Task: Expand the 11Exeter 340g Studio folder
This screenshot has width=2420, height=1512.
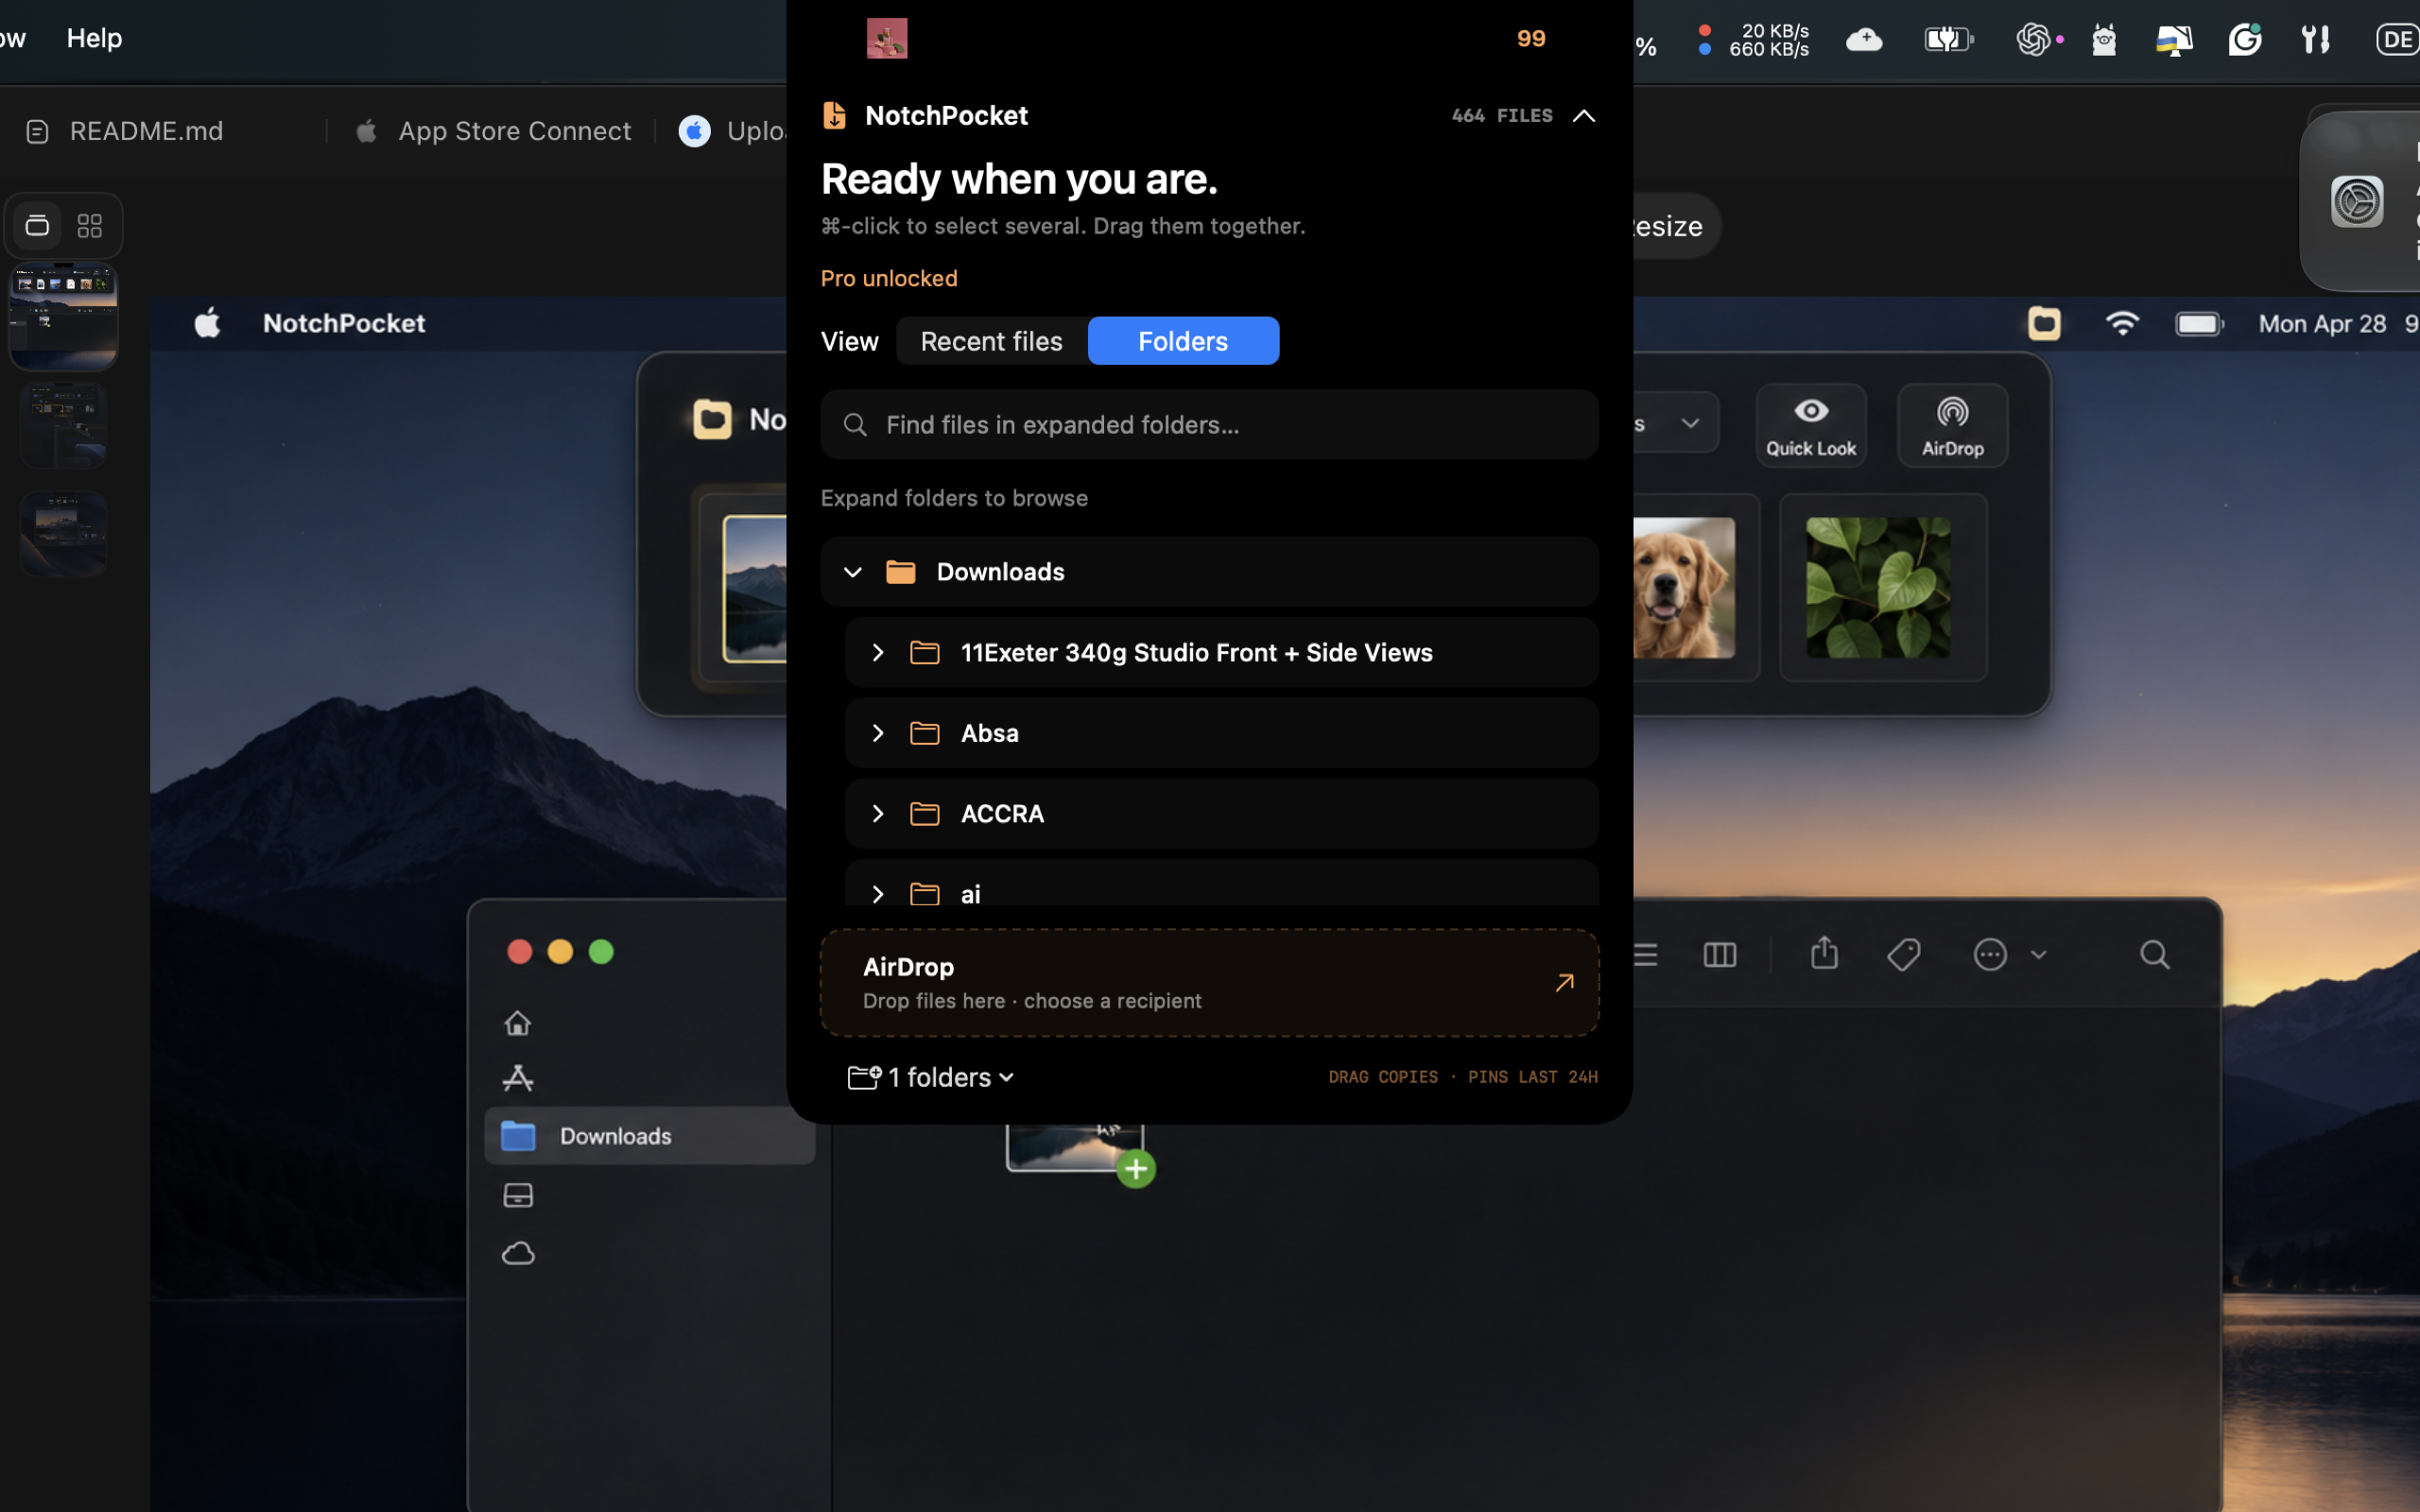Action: pos(877,653)
